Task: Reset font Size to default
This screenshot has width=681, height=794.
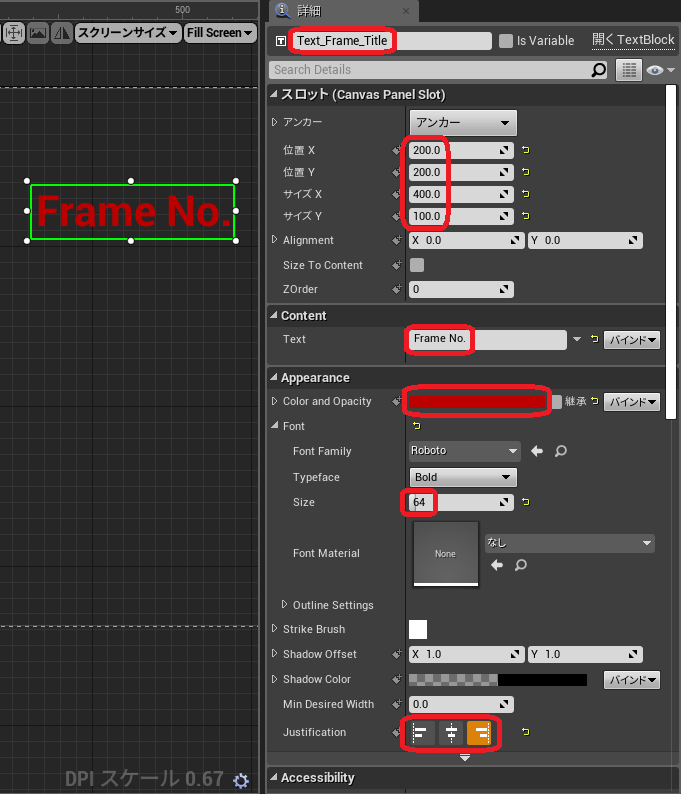Action: (526, 502)
